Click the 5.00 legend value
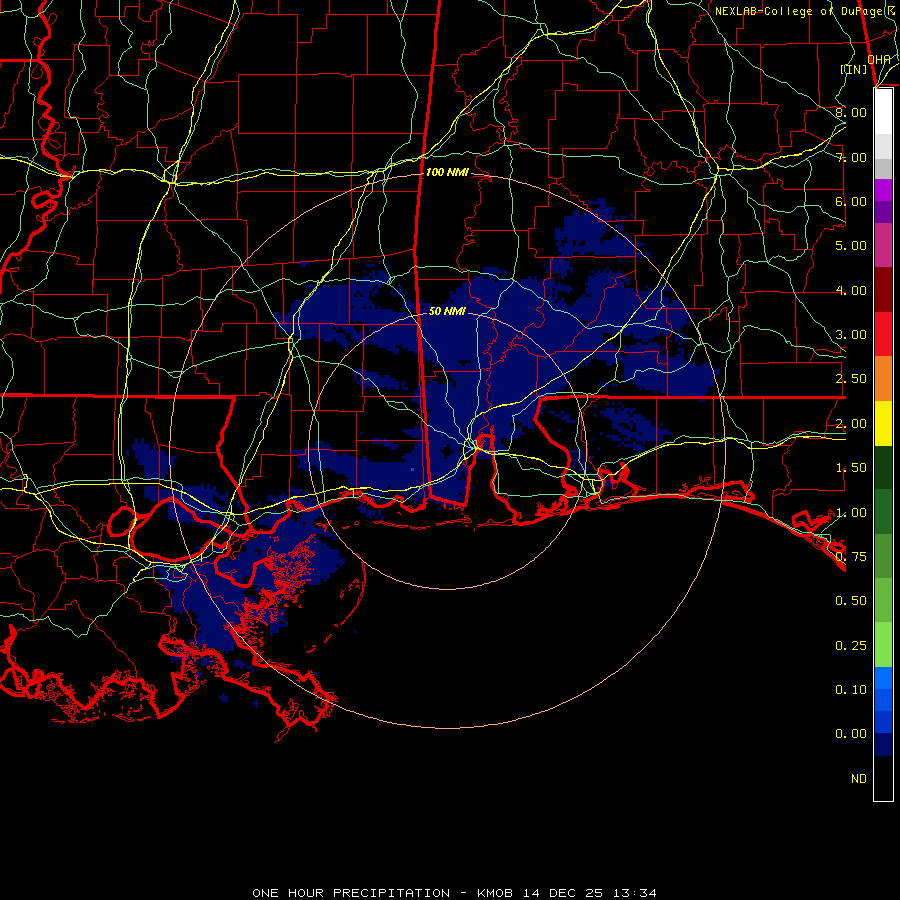This screenshot has width=900, height=900. (851, 246)
